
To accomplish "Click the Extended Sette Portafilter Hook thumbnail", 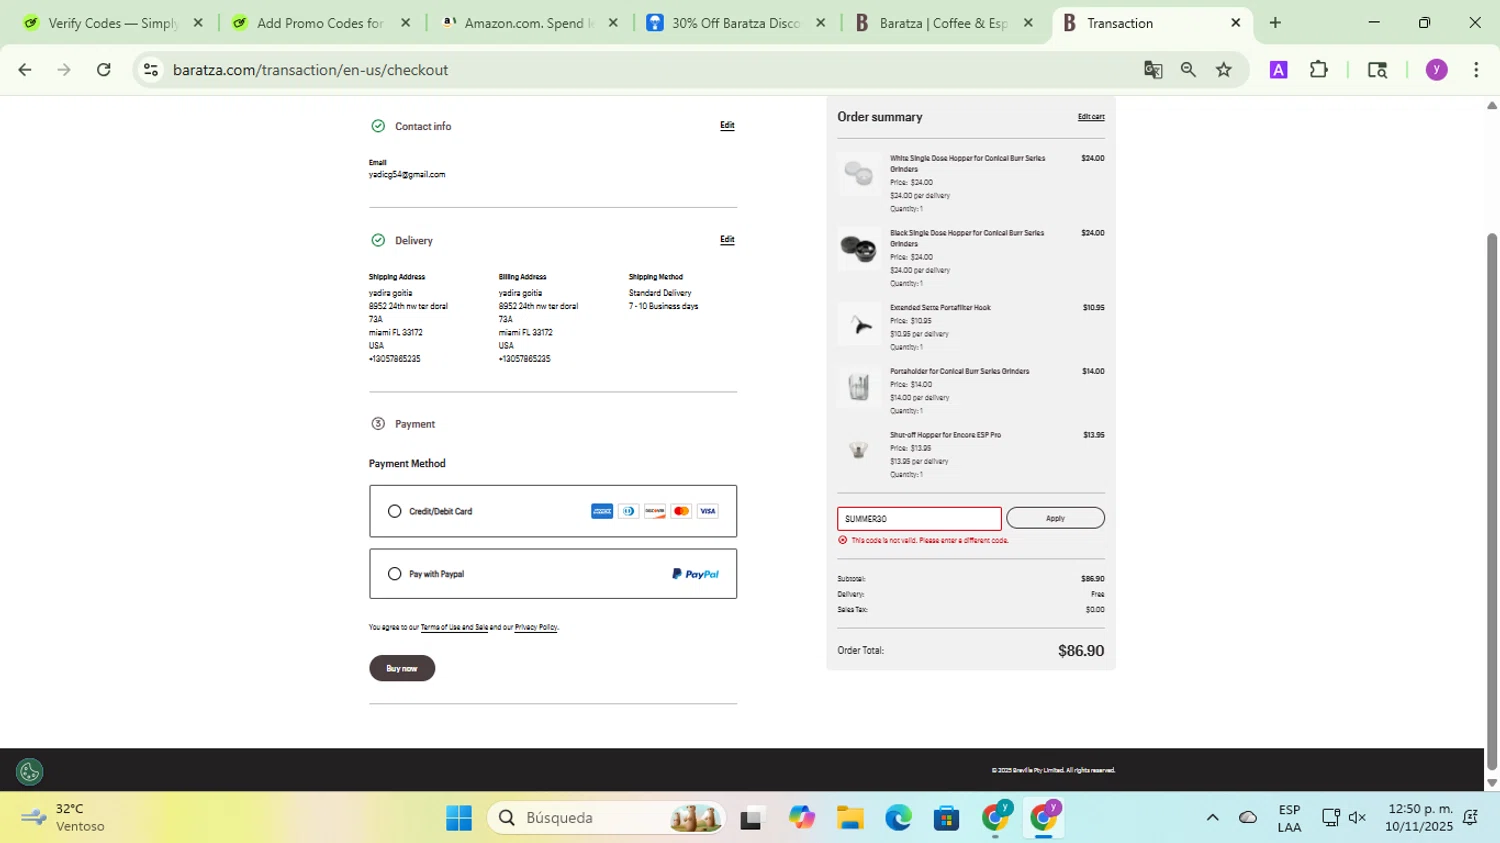I will pyautogui.click(x=859, y=324).
